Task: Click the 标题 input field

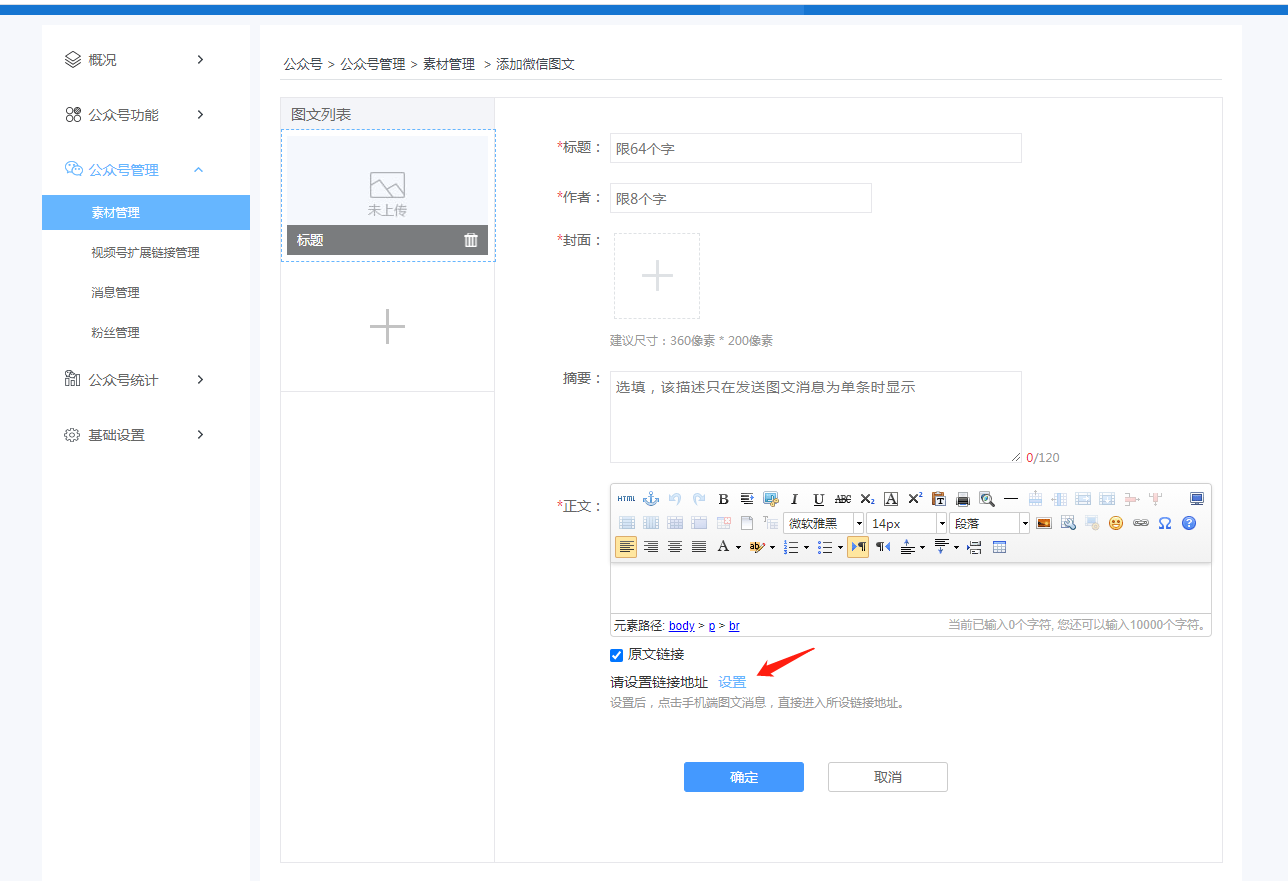Action: 816,148
